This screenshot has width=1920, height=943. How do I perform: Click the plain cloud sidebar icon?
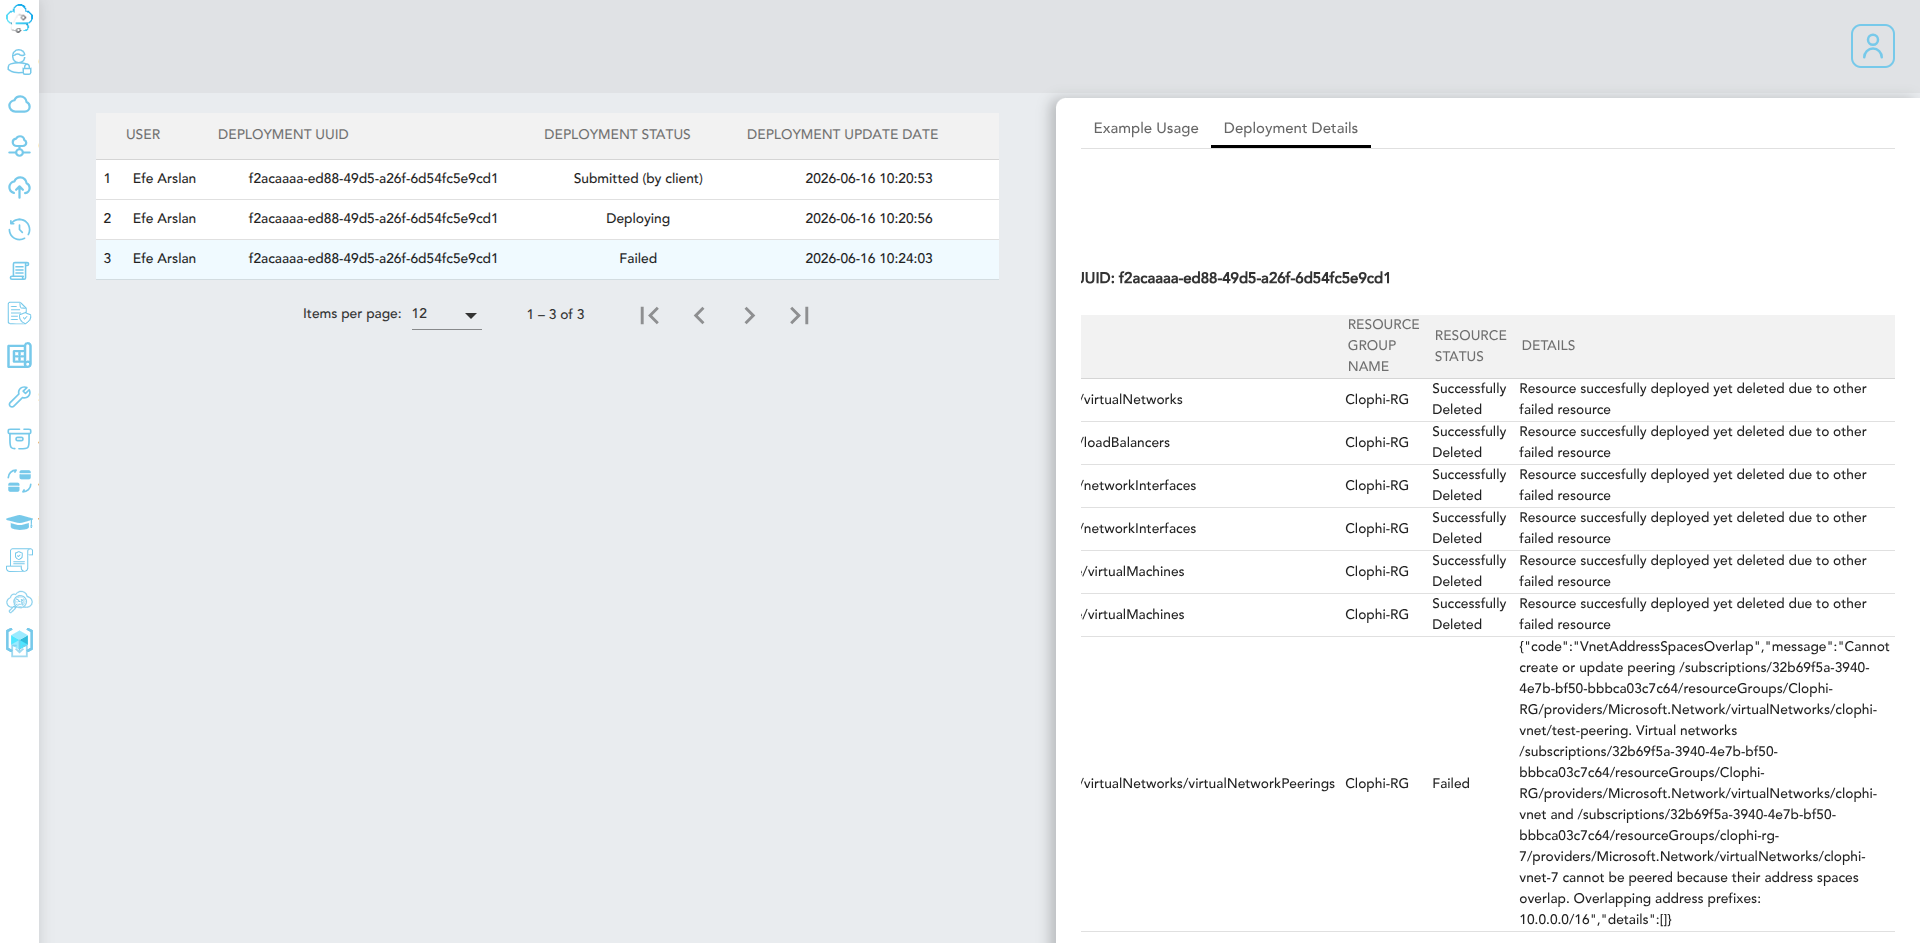click(x=19, y=104)
